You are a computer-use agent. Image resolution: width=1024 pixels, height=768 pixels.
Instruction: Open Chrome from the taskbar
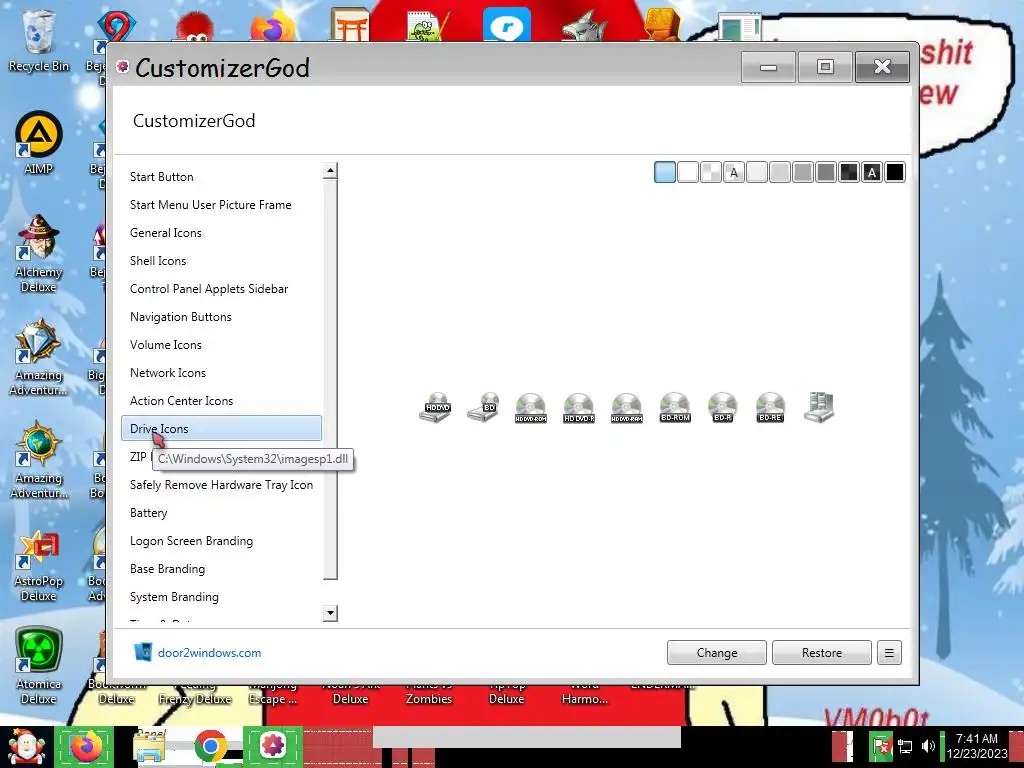[210, 747]
